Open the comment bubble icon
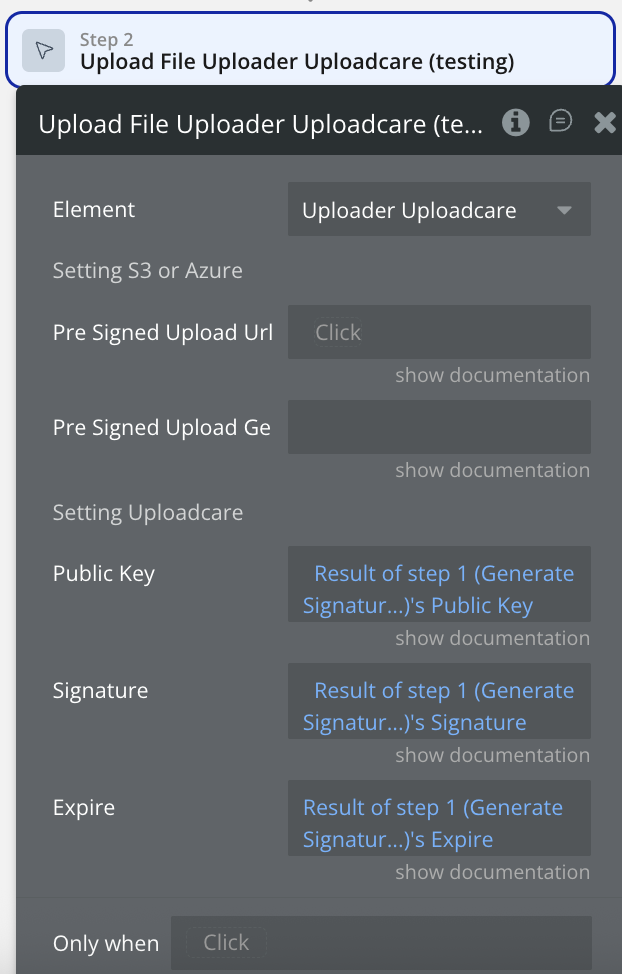 pos(561,122)
